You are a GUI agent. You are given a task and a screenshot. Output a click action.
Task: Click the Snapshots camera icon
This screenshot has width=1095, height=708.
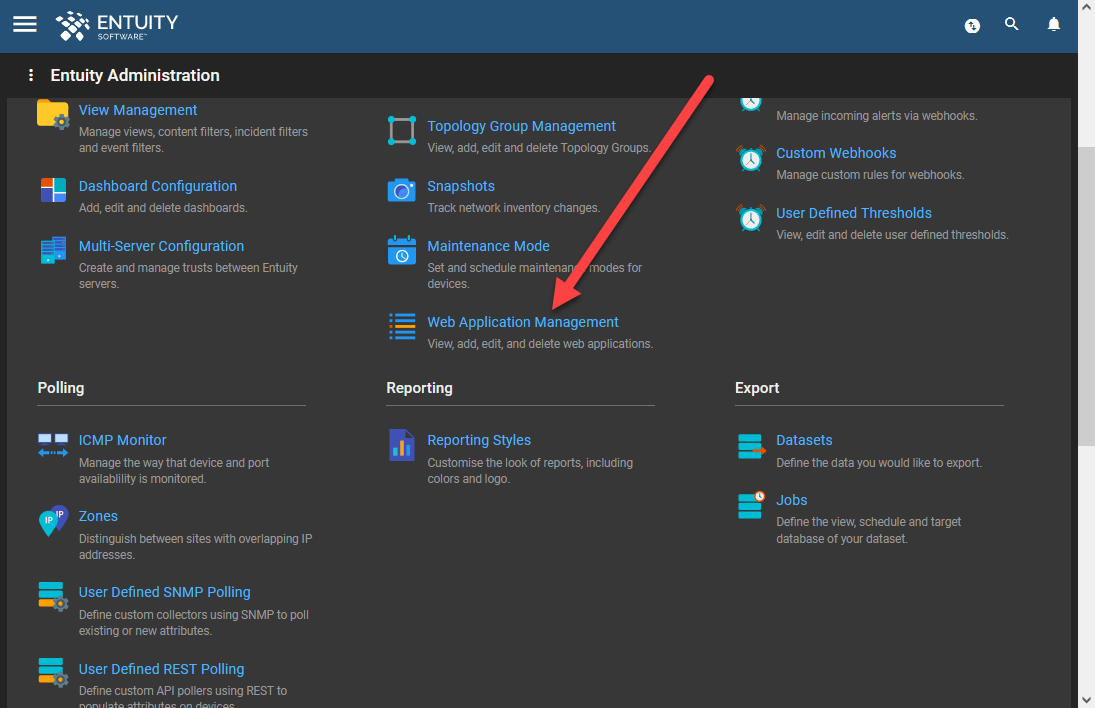click(401, 190)
